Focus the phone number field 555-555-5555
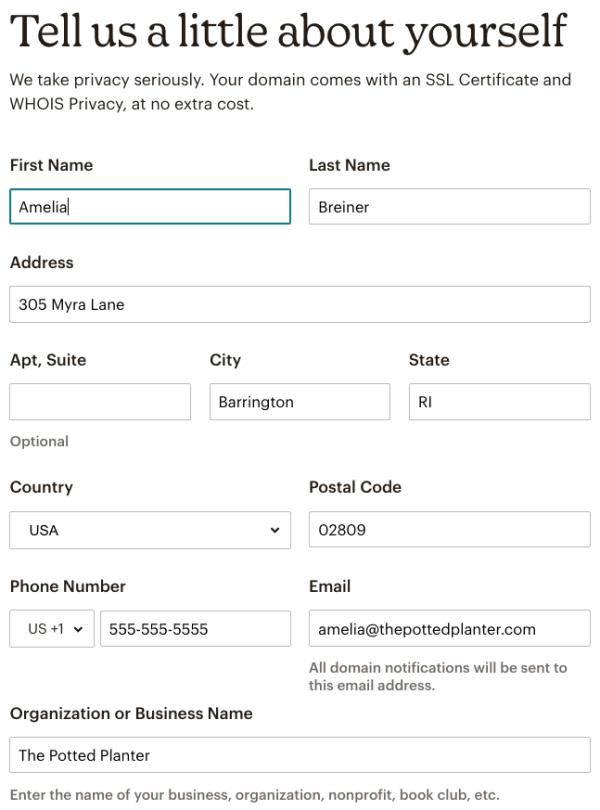Viewport: 600px width, 810px height. [x=195, y=629]
